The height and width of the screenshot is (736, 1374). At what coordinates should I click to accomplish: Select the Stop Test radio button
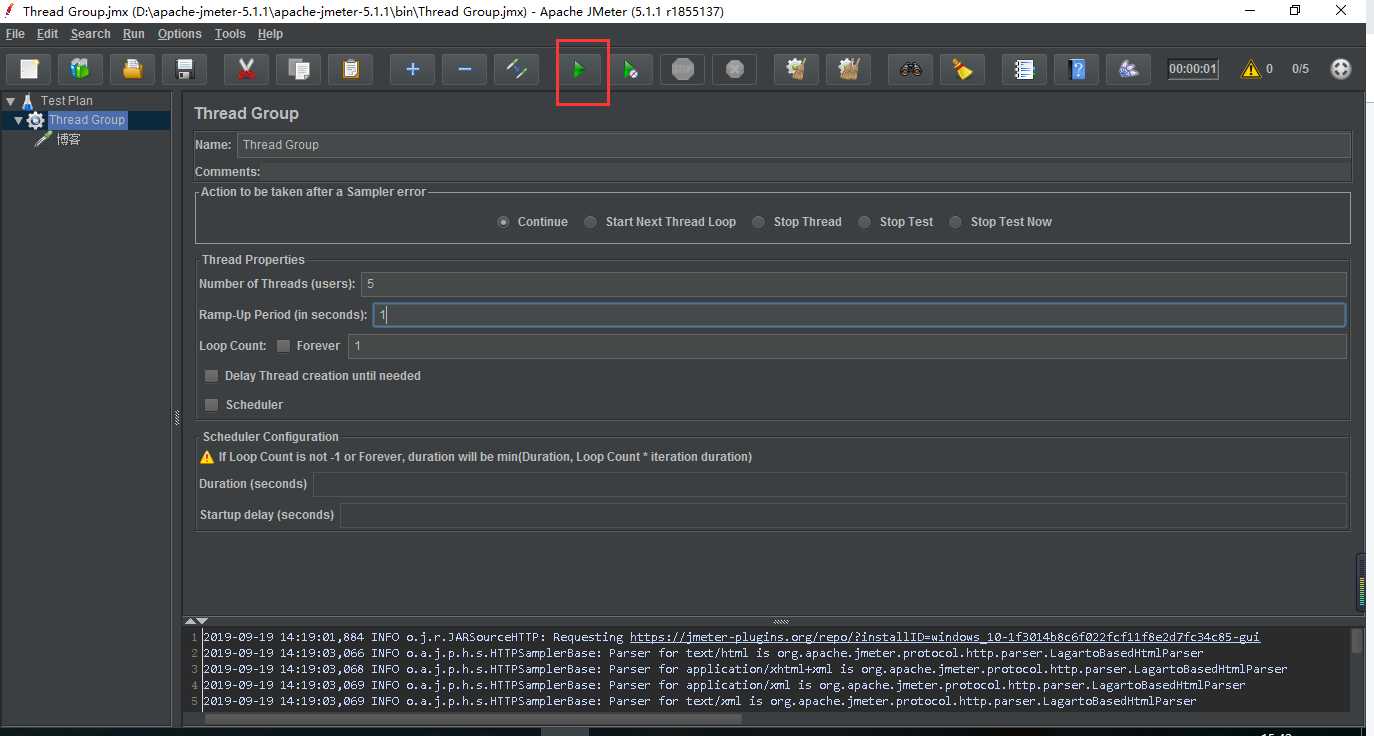865,222
